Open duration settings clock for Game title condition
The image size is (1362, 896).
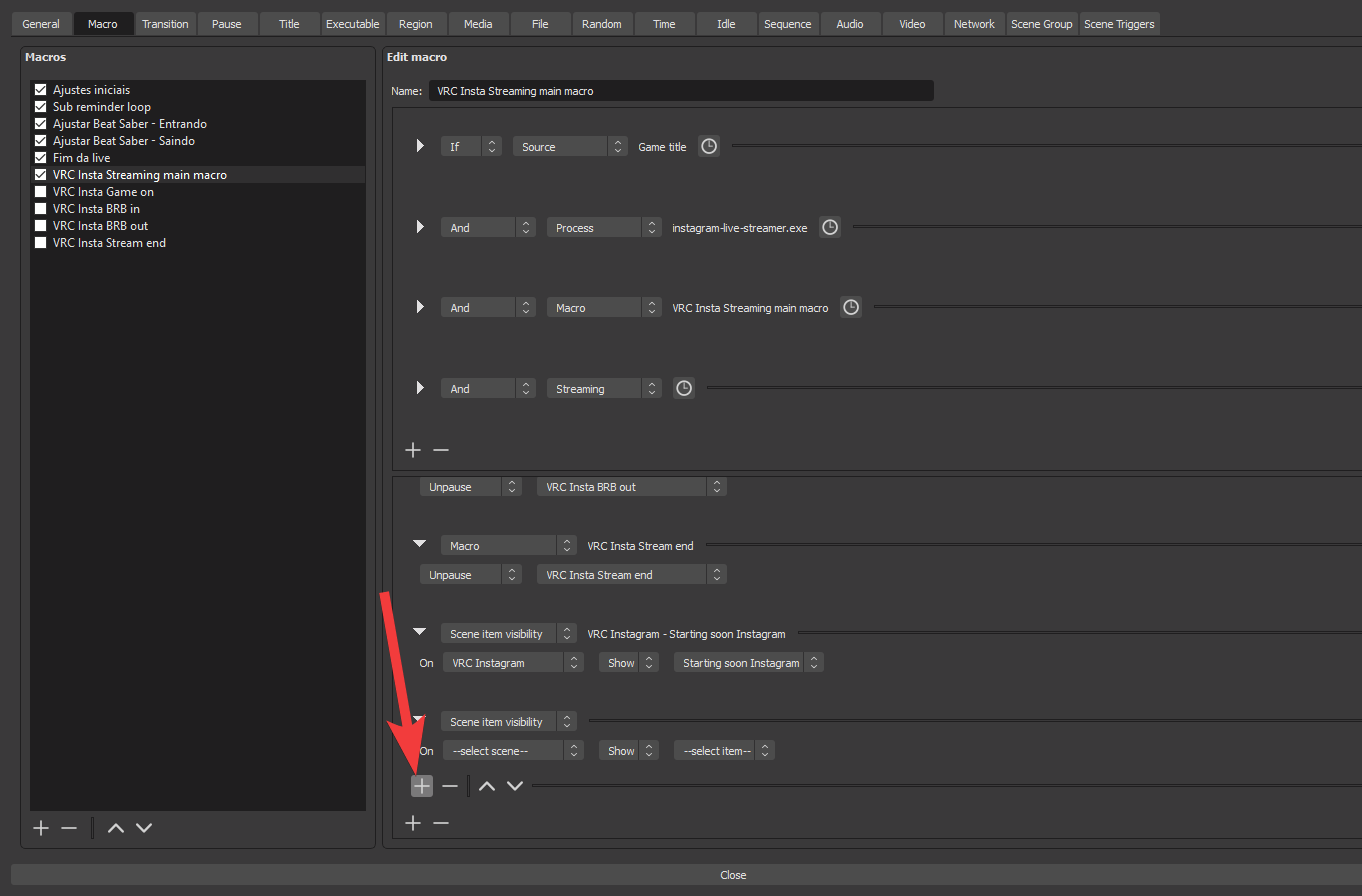coord(708,147)
